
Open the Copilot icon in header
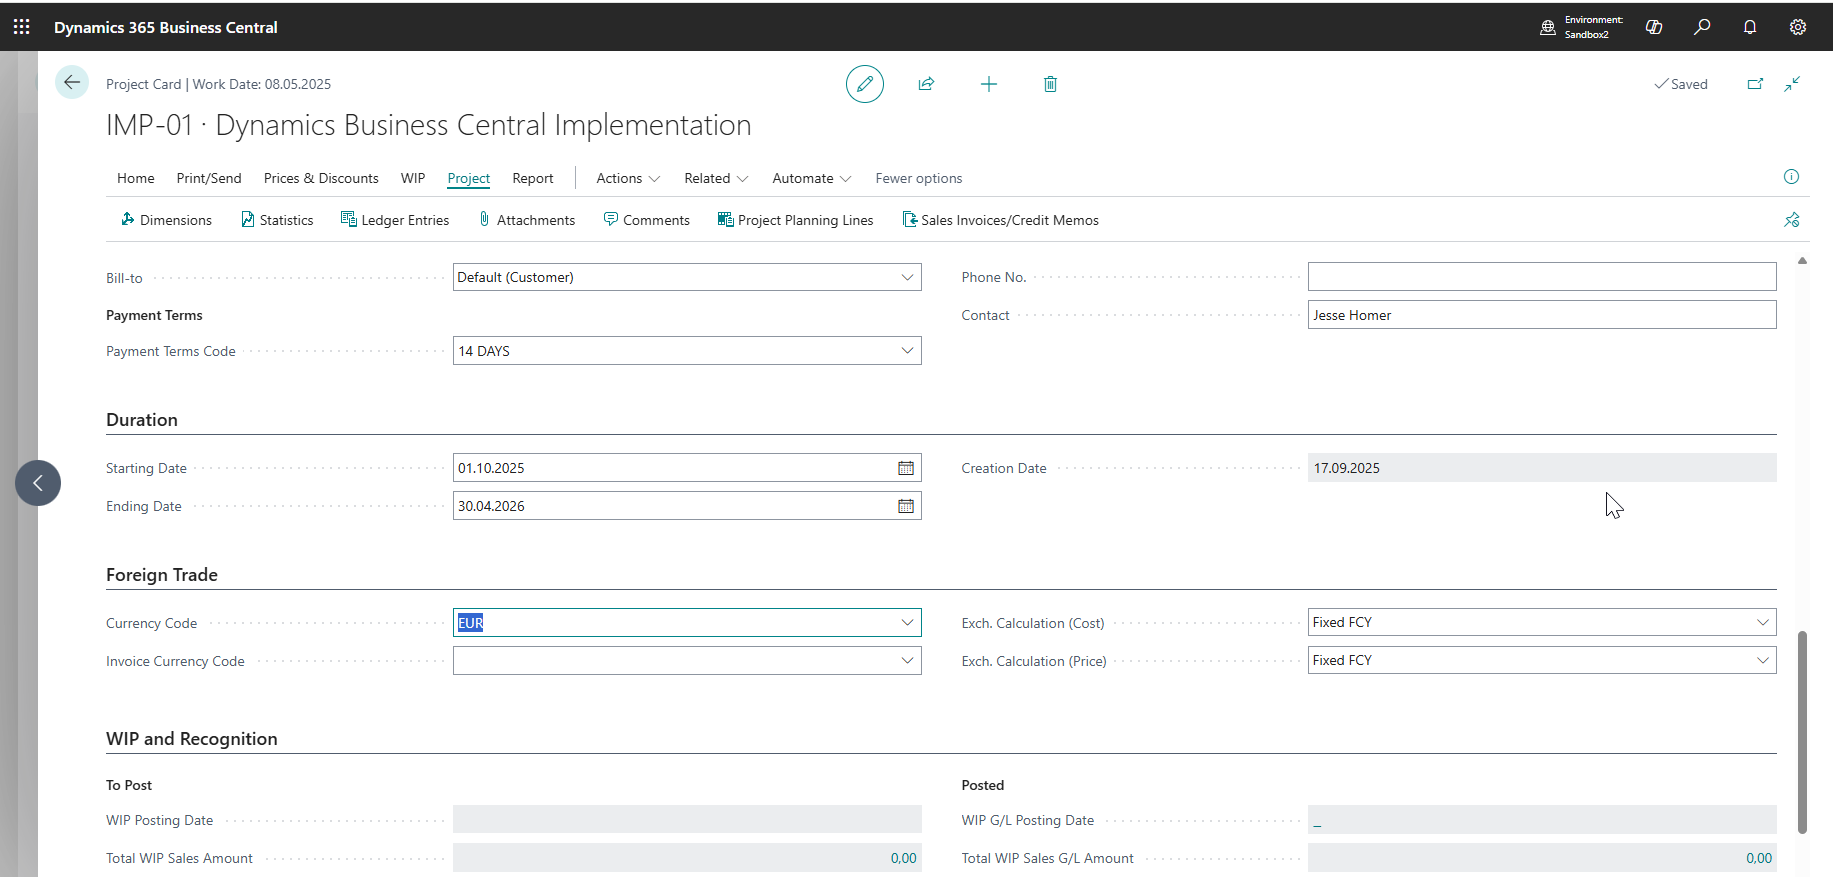click(1654, 27)
